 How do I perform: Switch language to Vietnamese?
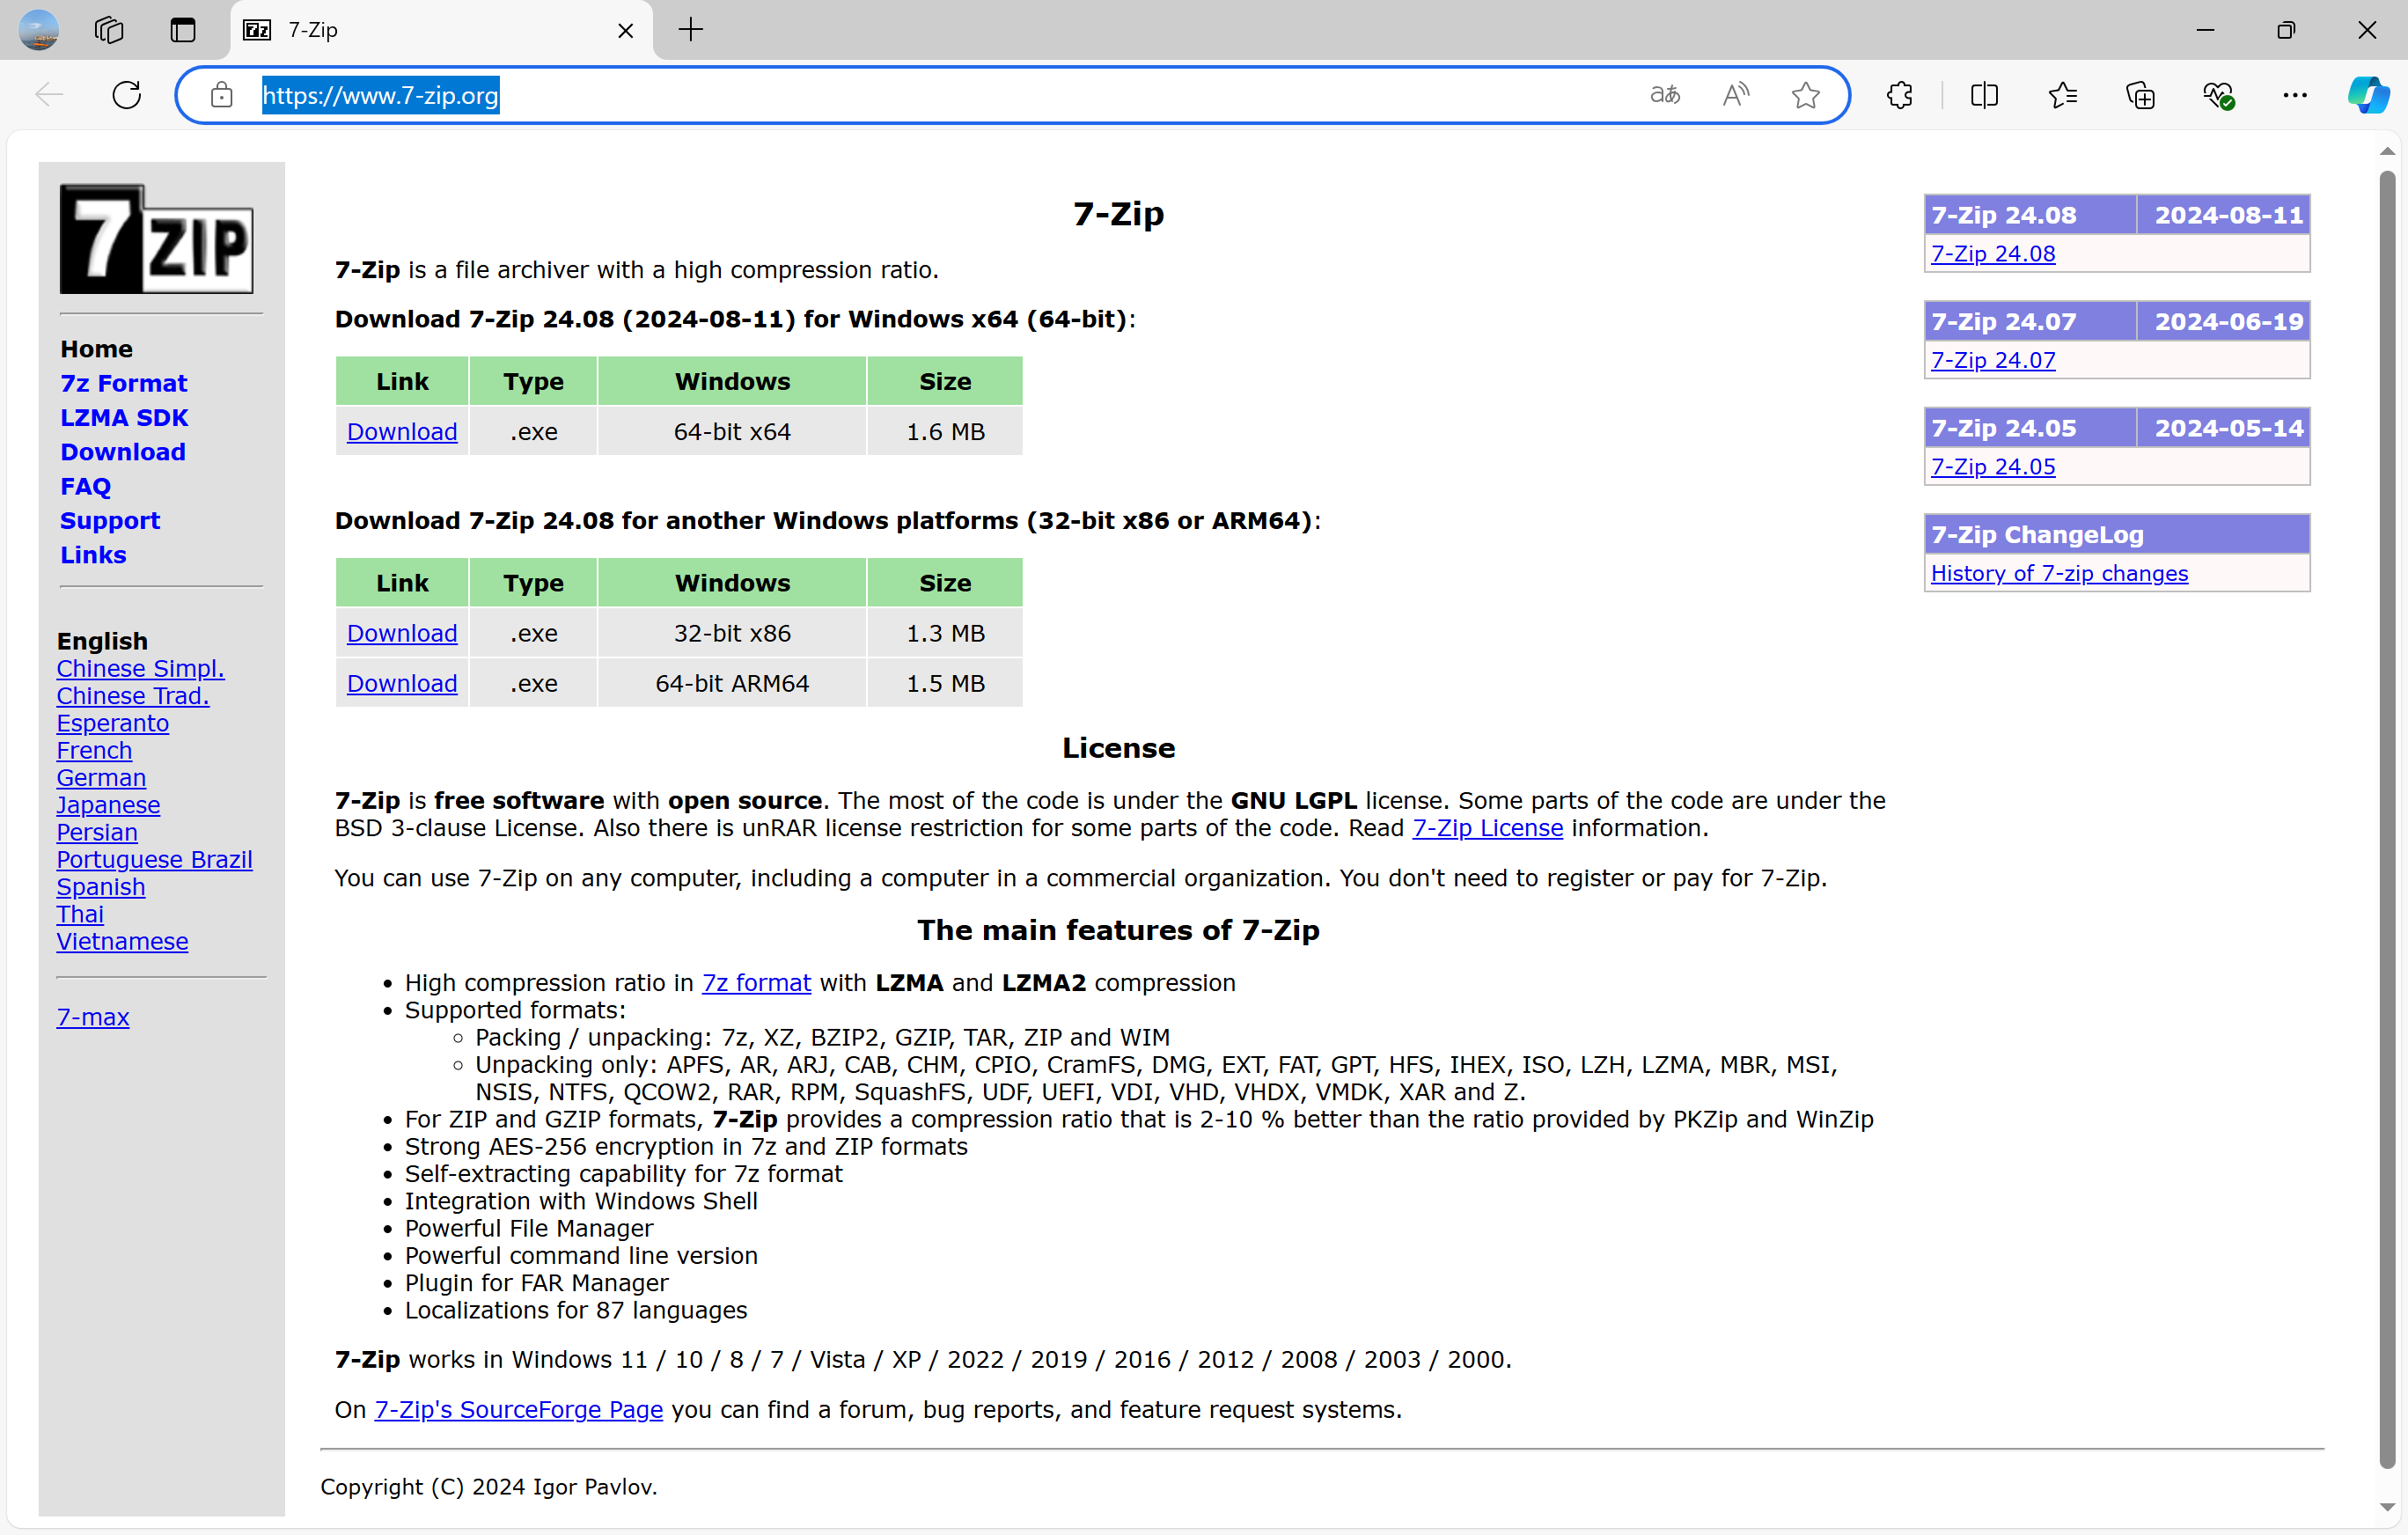click(x=122, y=941)
